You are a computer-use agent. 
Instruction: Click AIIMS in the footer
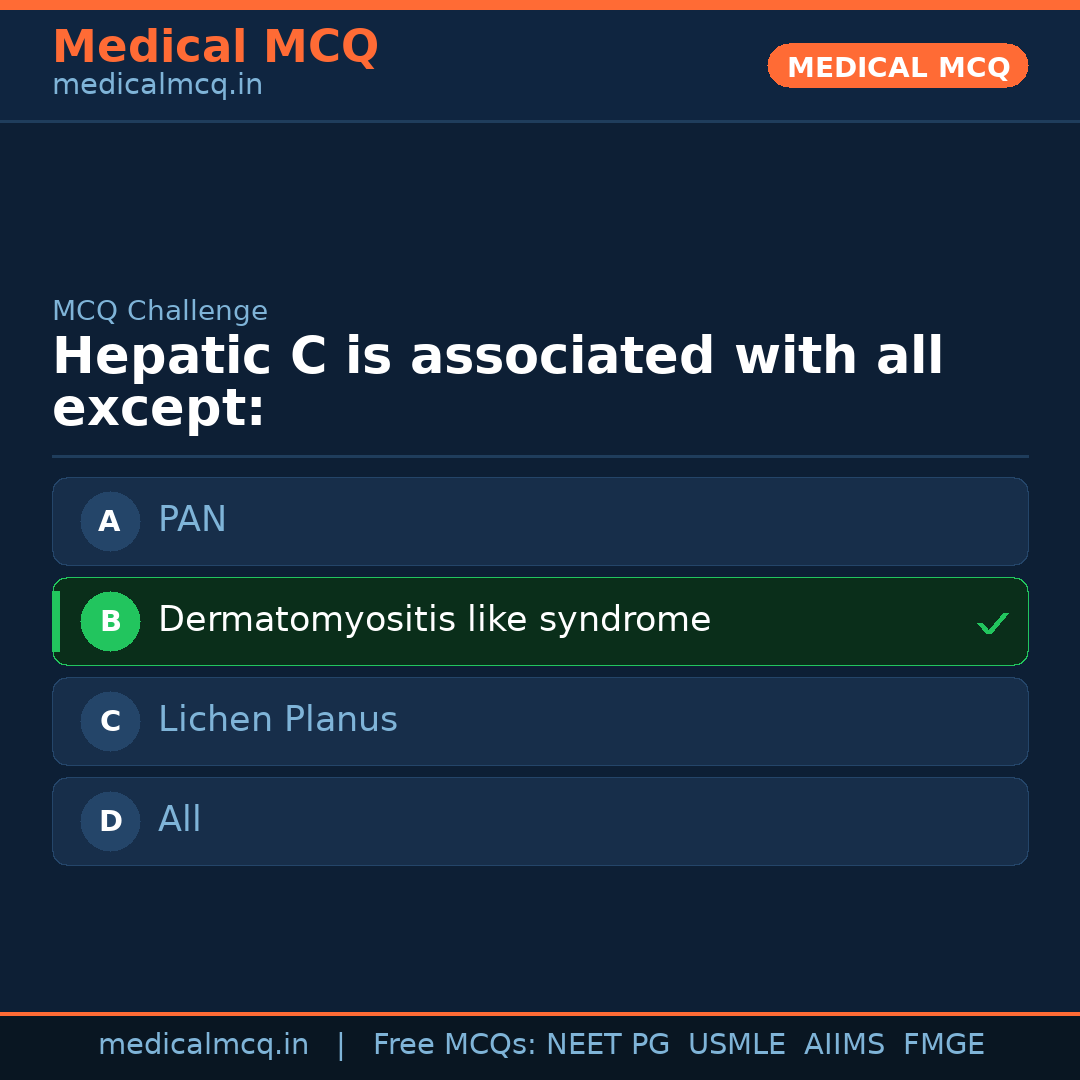(x=844, y=1045)
